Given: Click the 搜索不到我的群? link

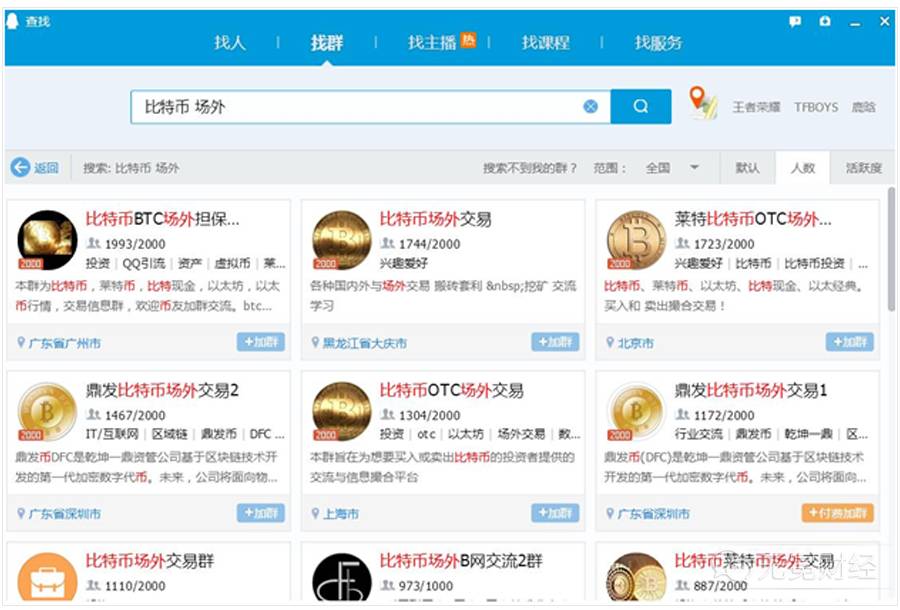Looking at the screenshot, I should click(529, 168).
